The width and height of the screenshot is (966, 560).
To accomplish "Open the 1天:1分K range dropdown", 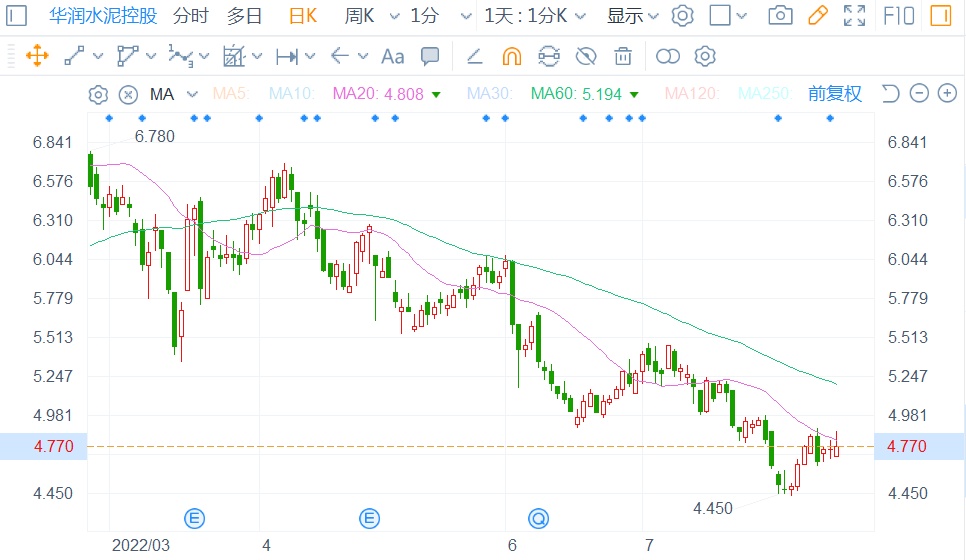I will pyautogui.click(x=537, y=16).
